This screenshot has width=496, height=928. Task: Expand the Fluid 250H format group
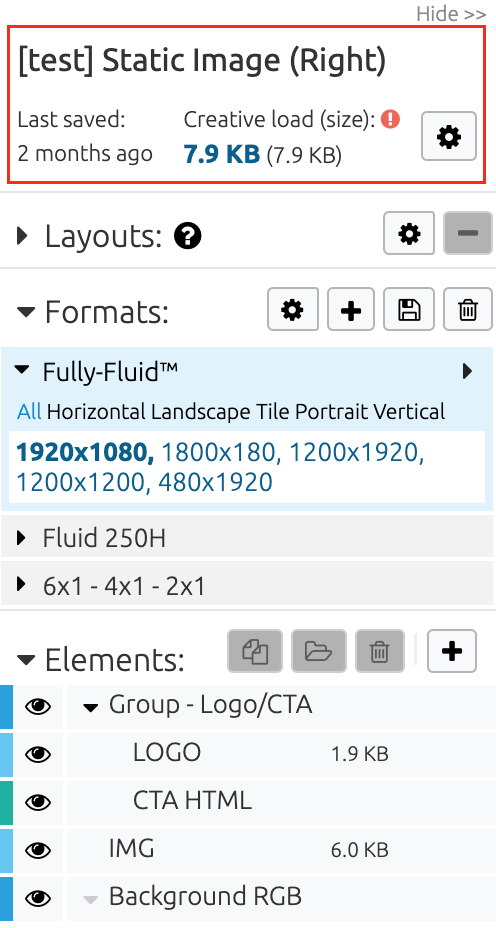22,537
